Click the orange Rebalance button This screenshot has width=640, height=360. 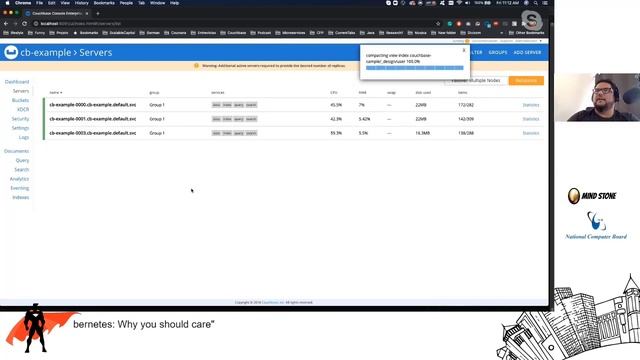(526, 80)
